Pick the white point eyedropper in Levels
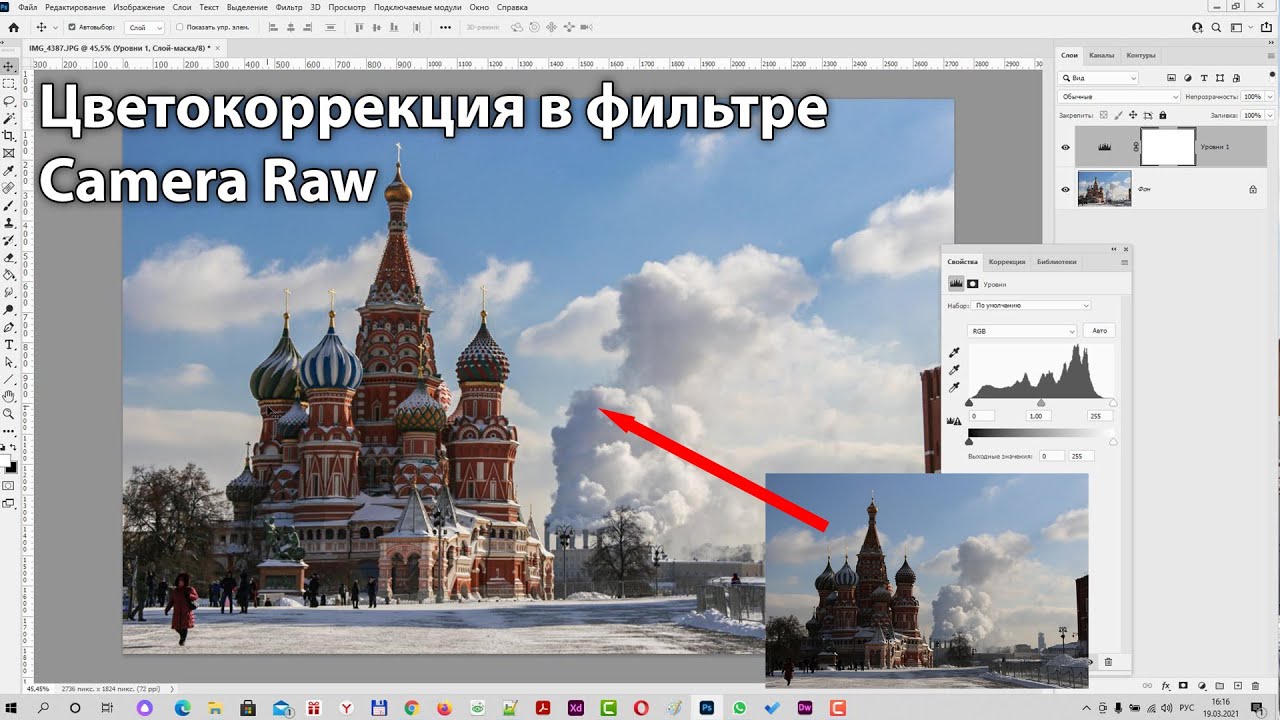This screenshot has width=1280, height=720. pyautogui.click(x=954, y=387)
